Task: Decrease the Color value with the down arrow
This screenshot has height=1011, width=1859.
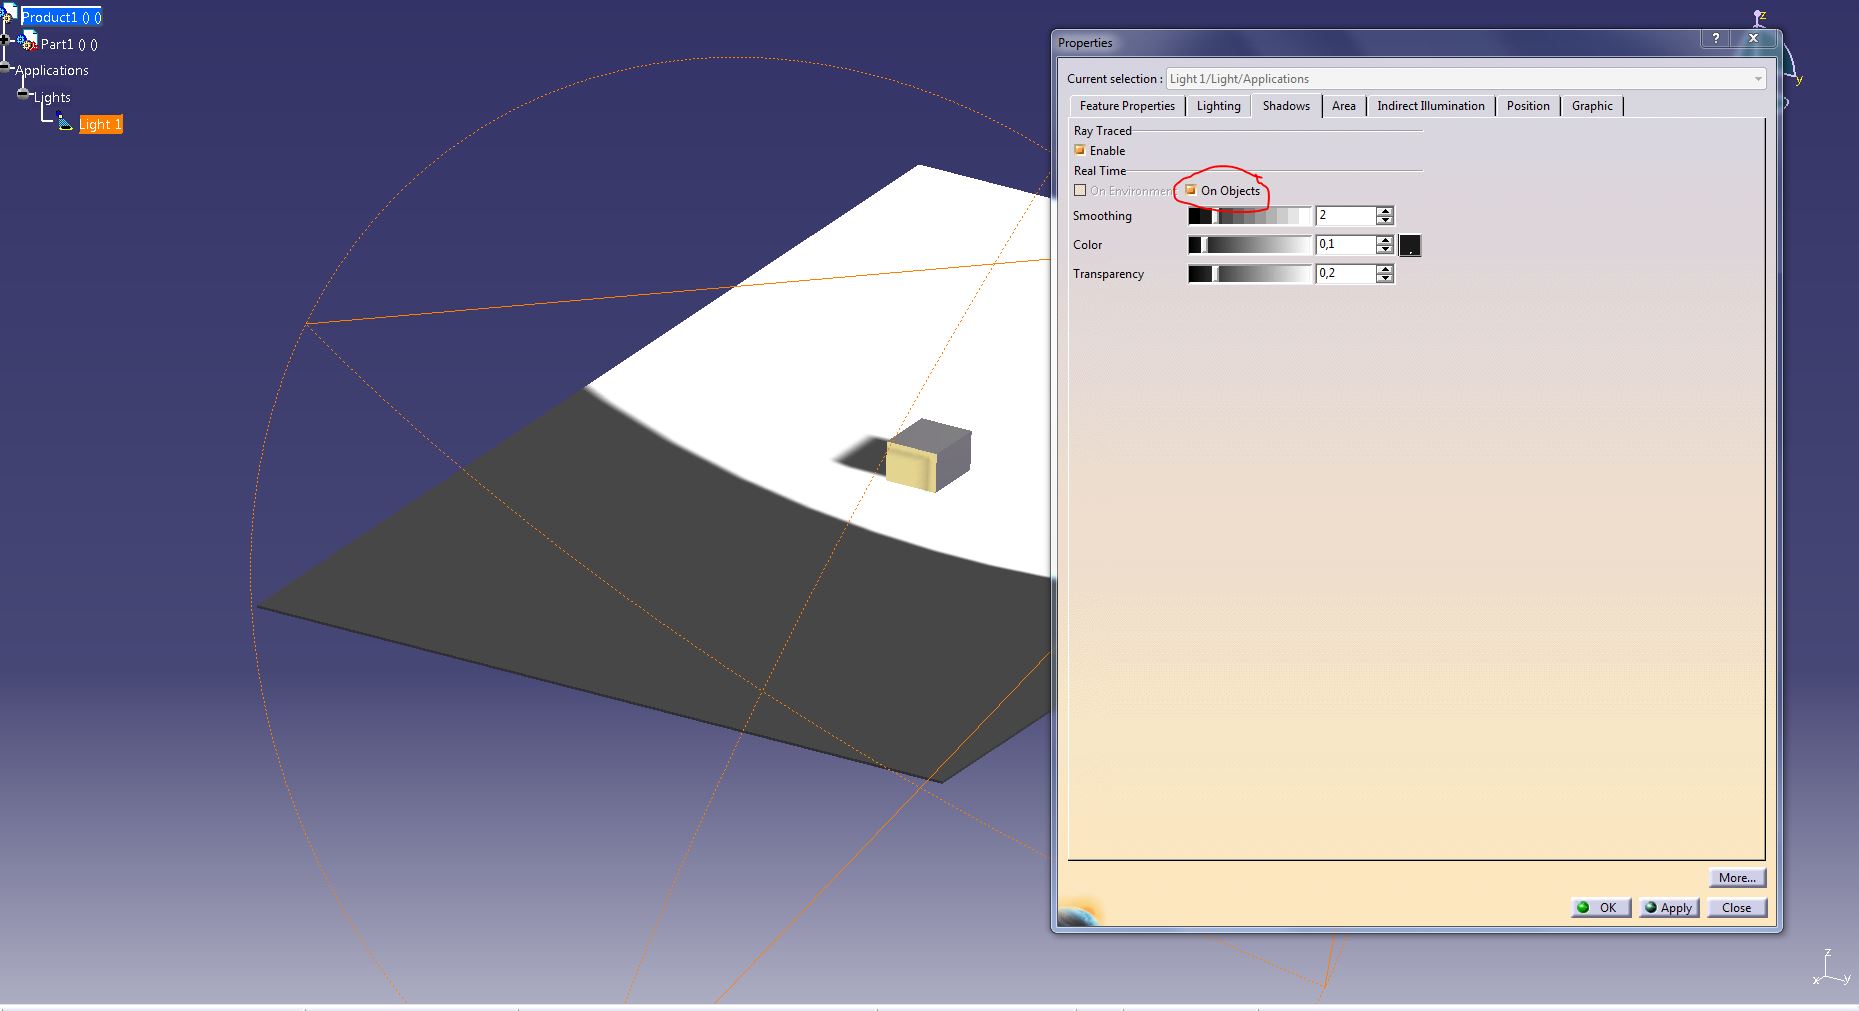Action: click(1385, 249)
